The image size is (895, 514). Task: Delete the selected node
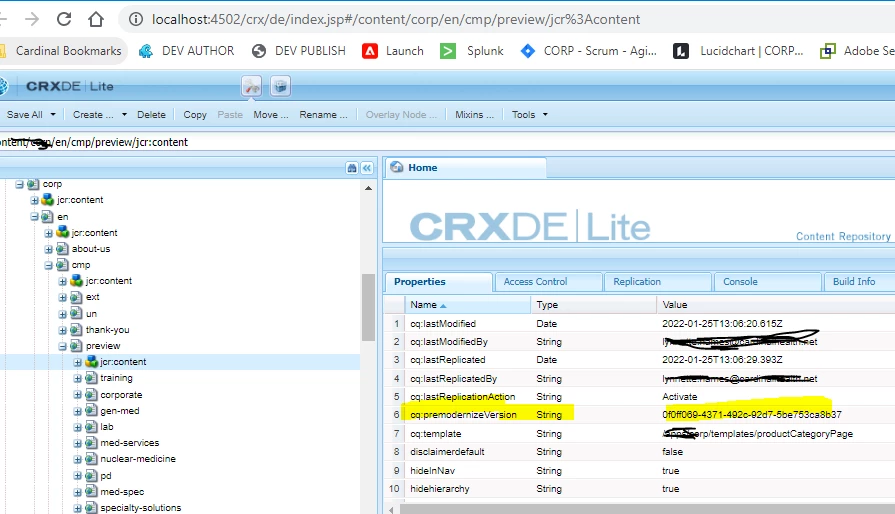tap(151, 115)
